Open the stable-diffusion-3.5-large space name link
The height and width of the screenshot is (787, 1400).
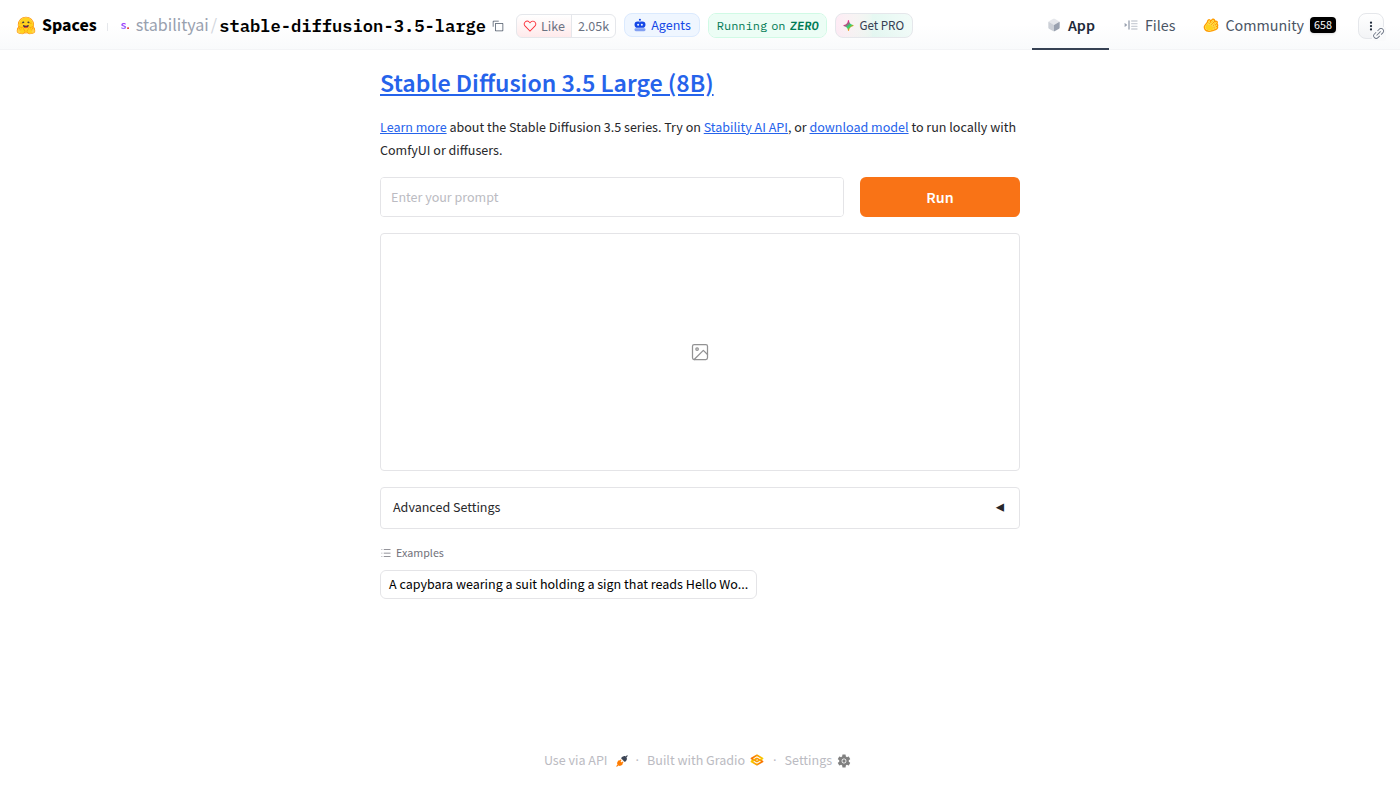coord(352,26)
